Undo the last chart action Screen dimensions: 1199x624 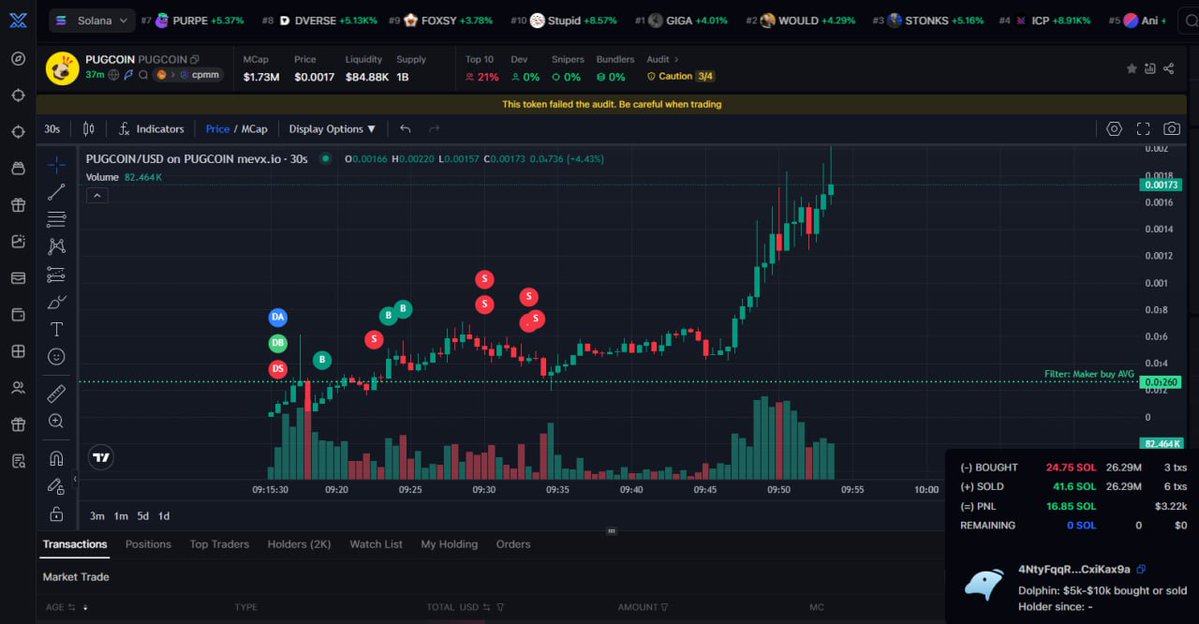coord(405,128)
